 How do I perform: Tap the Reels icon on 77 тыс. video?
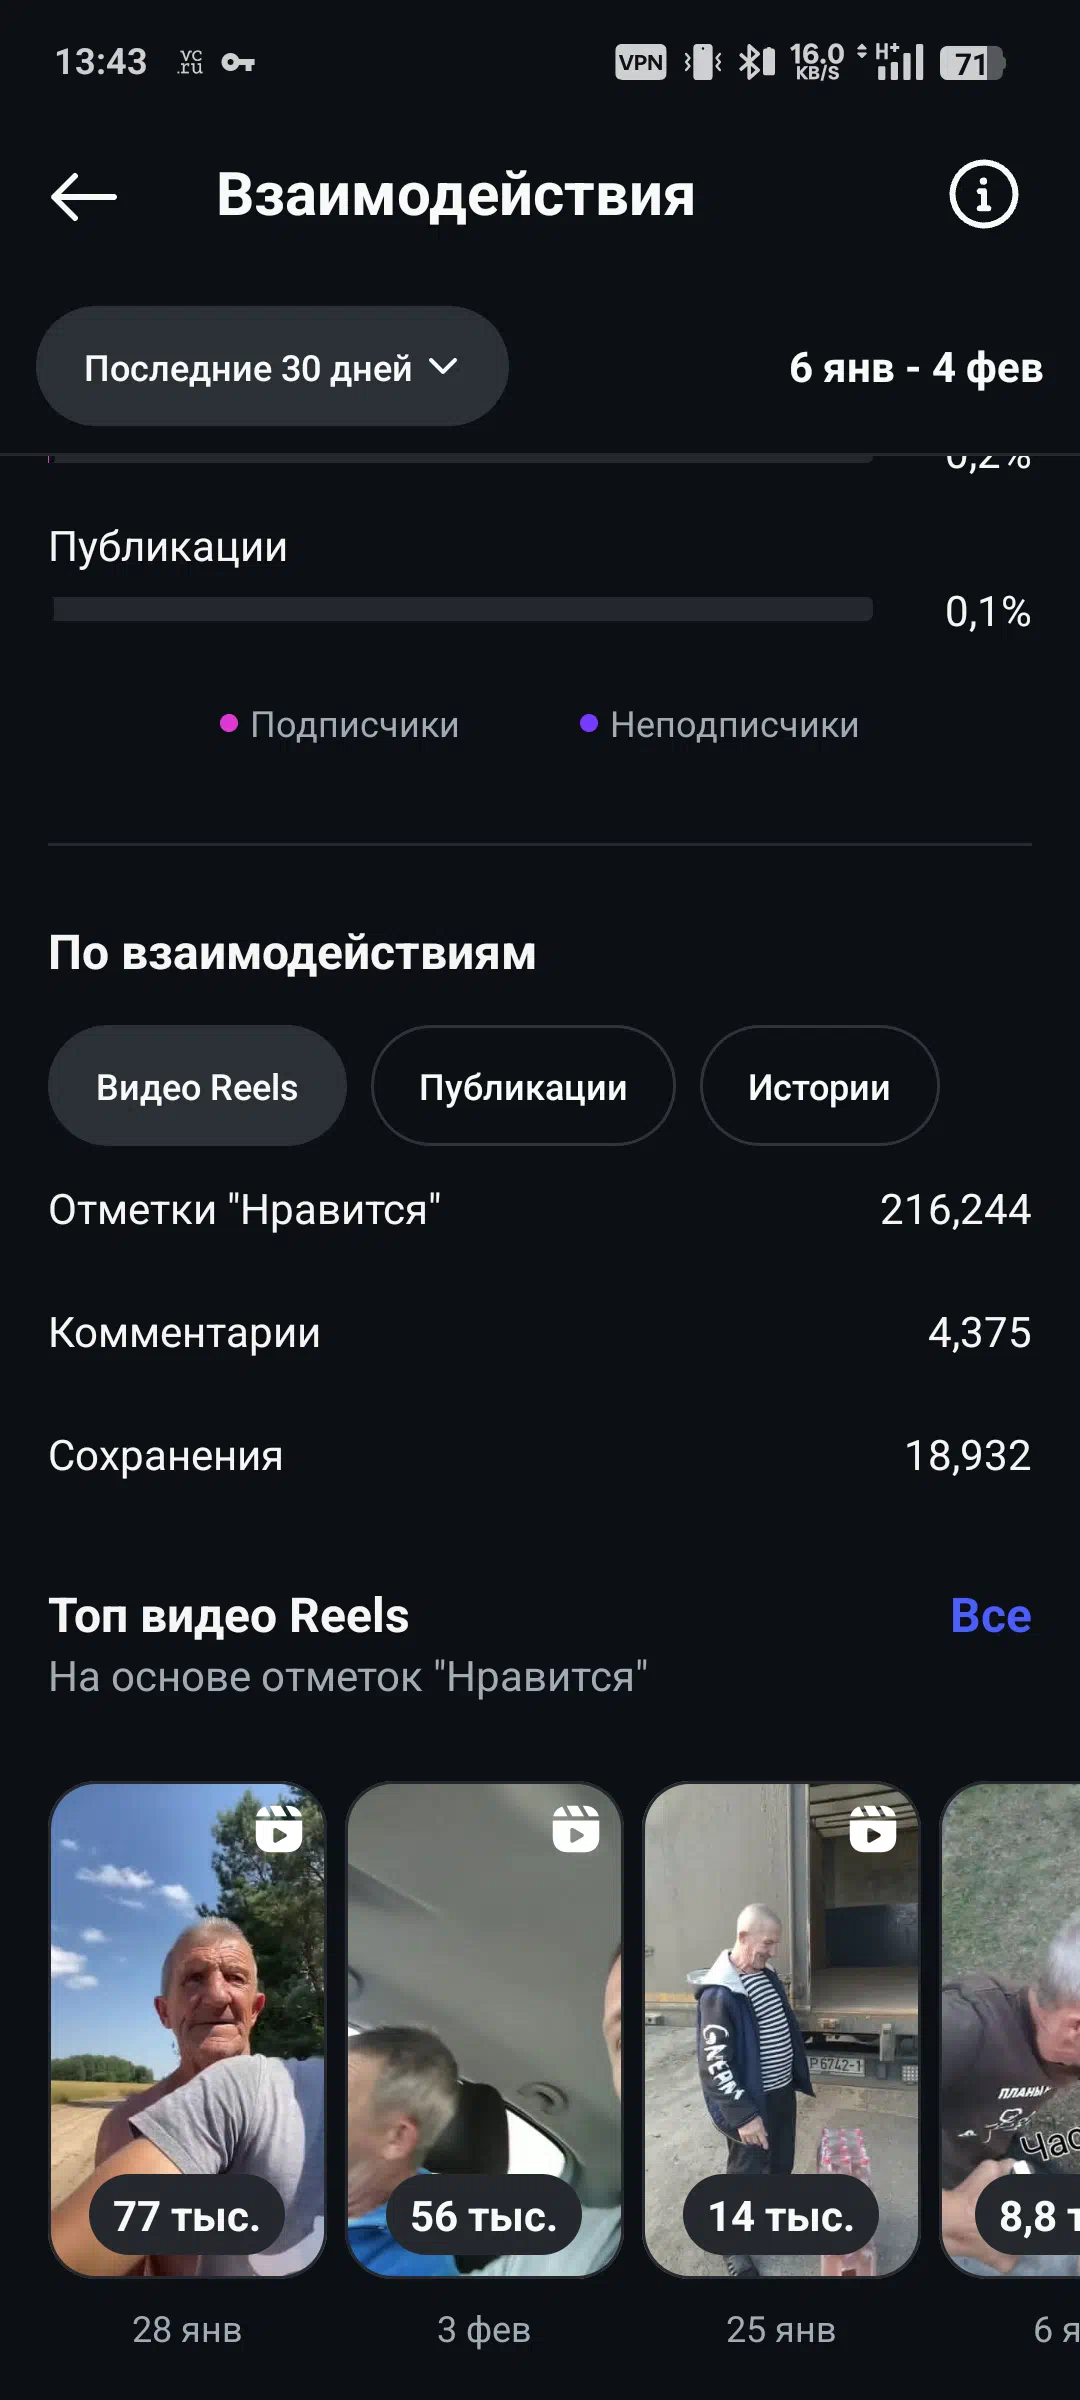coord(279,1829)
